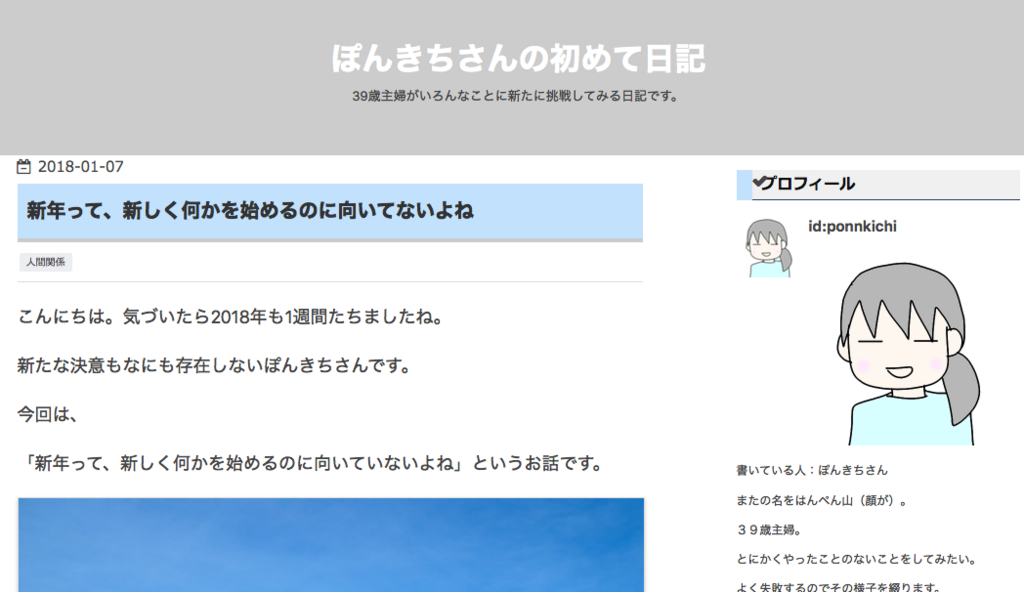Click the profile text またの名をはんぺん山（顔が）。
The height and width of the screenshot is (592, 1024).
pos(822,501)
